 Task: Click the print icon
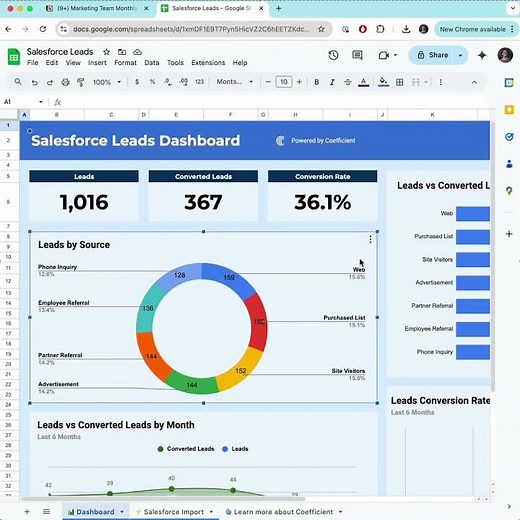point(65,82)
